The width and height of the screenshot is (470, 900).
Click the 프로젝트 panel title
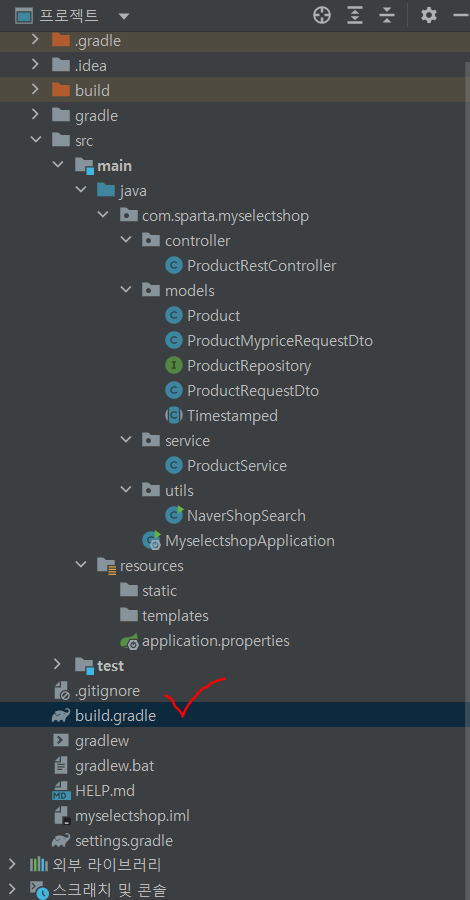[69, 15]
